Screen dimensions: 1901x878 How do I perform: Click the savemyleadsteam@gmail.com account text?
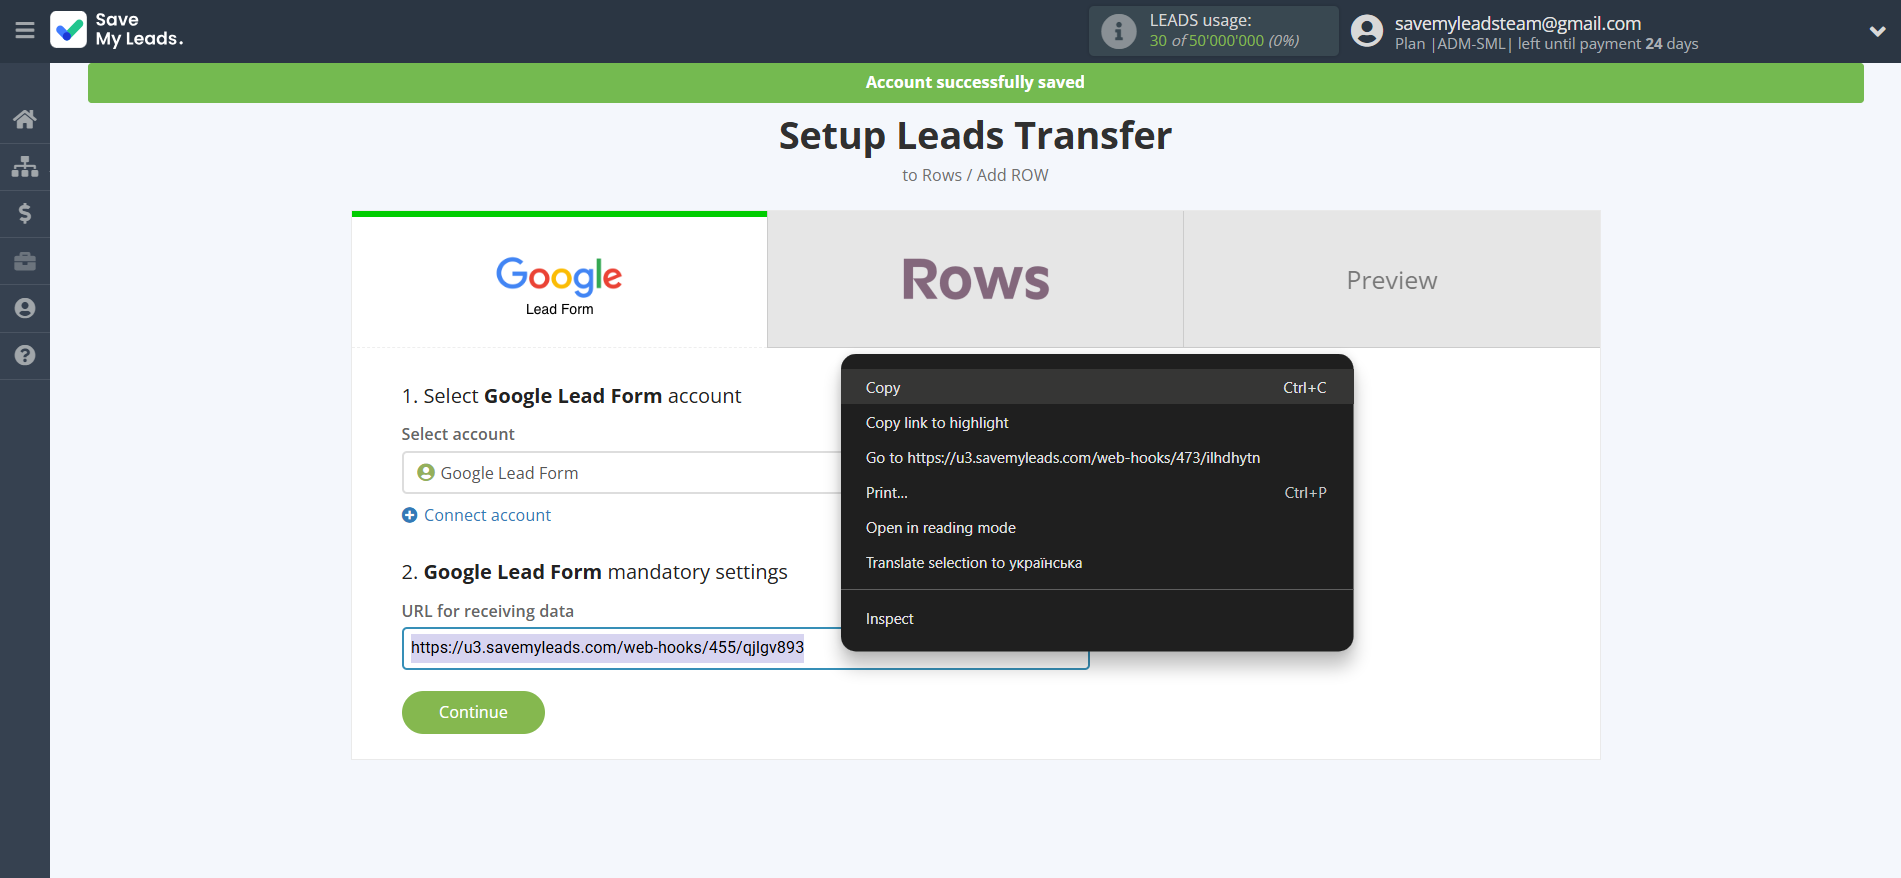coord(1517,23)
